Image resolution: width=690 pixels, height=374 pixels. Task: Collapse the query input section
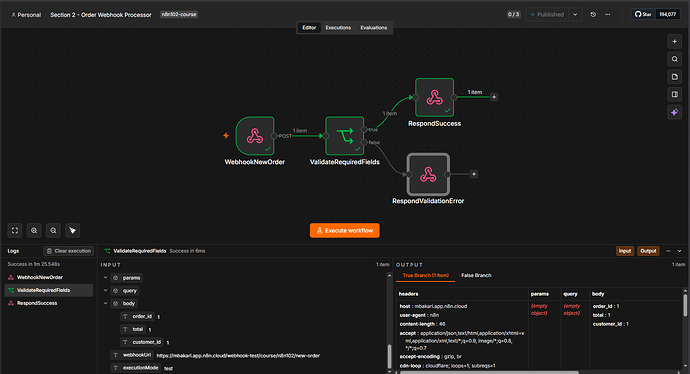pyautogui.click(x=106, y=290)
